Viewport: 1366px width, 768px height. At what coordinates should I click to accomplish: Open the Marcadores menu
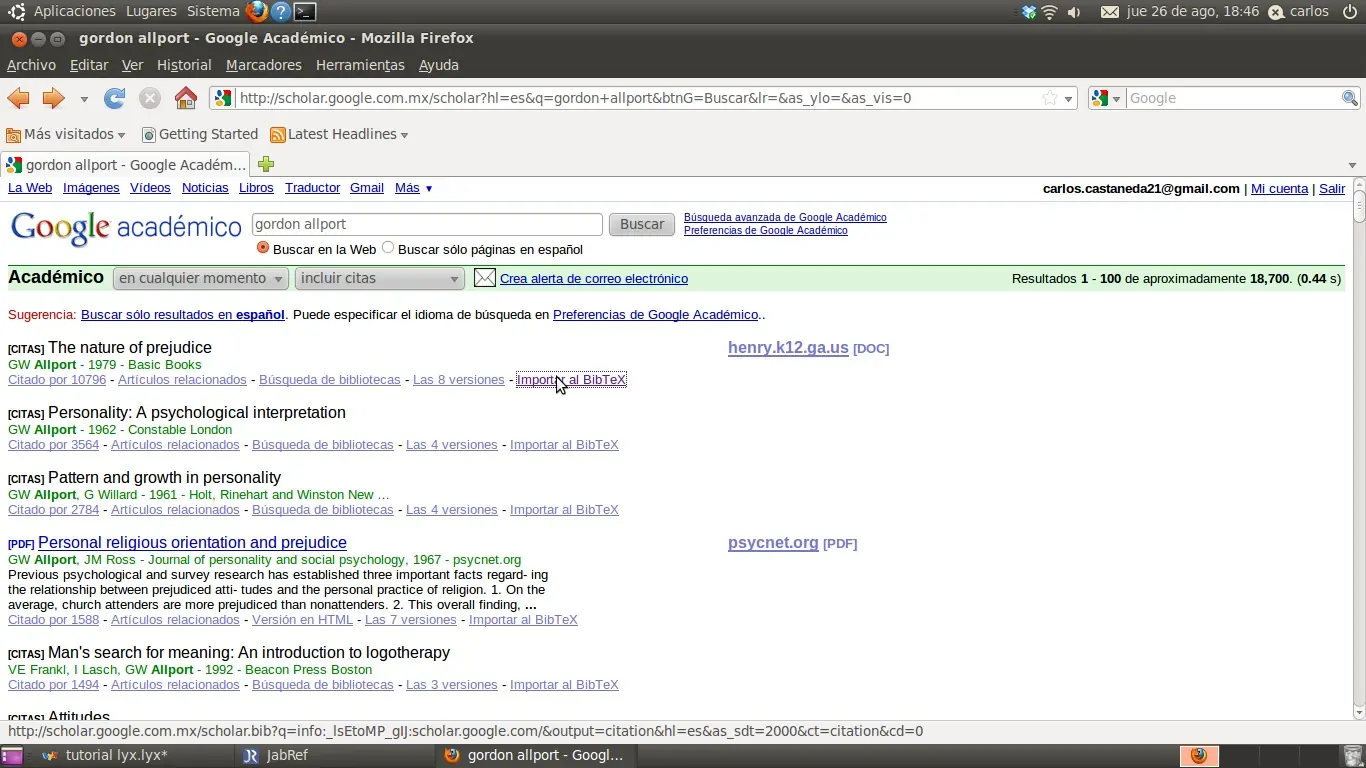click(x=264, y=65)
